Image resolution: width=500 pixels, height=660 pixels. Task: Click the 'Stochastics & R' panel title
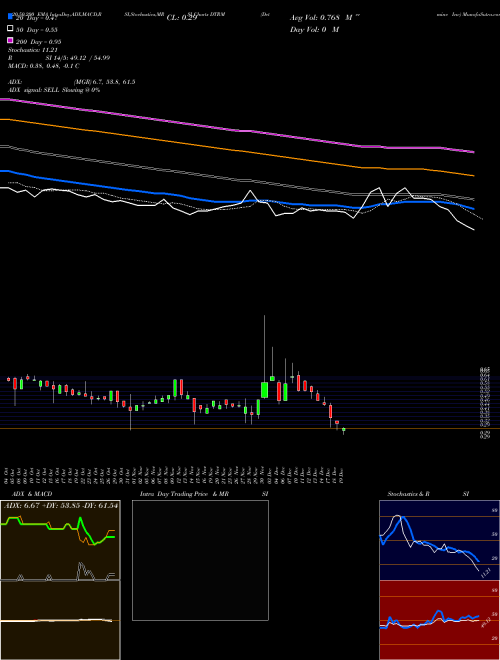409,494
